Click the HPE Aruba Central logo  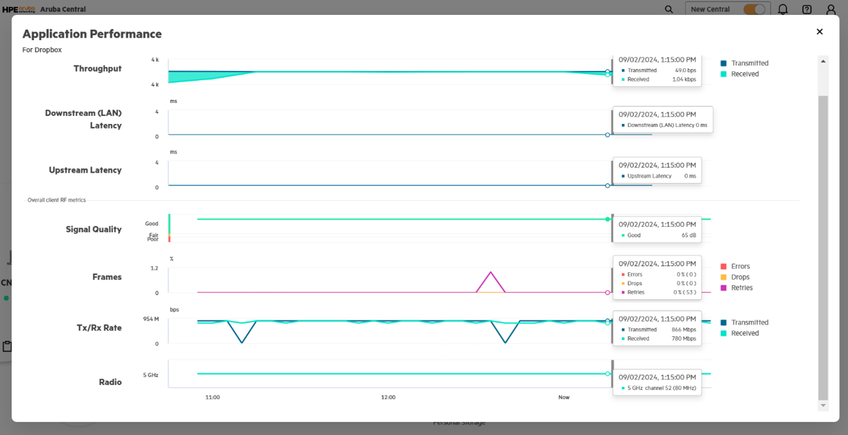pyautogui.click(x=44, y=9)
